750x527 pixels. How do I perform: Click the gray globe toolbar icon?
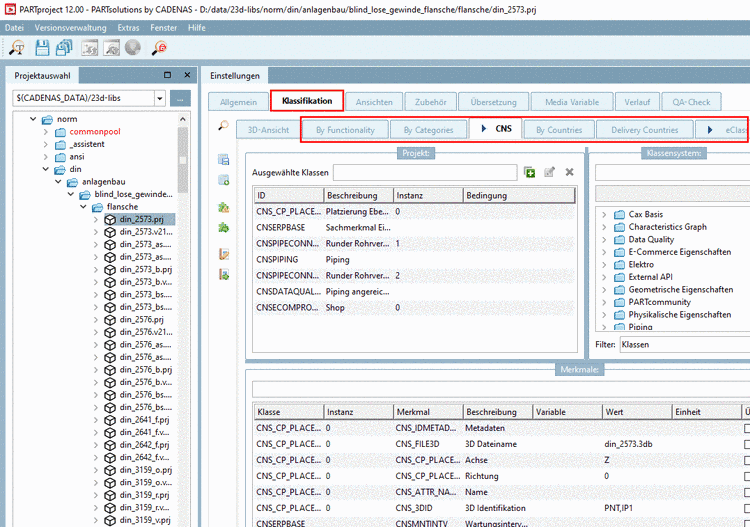click(x=132, y=47)
